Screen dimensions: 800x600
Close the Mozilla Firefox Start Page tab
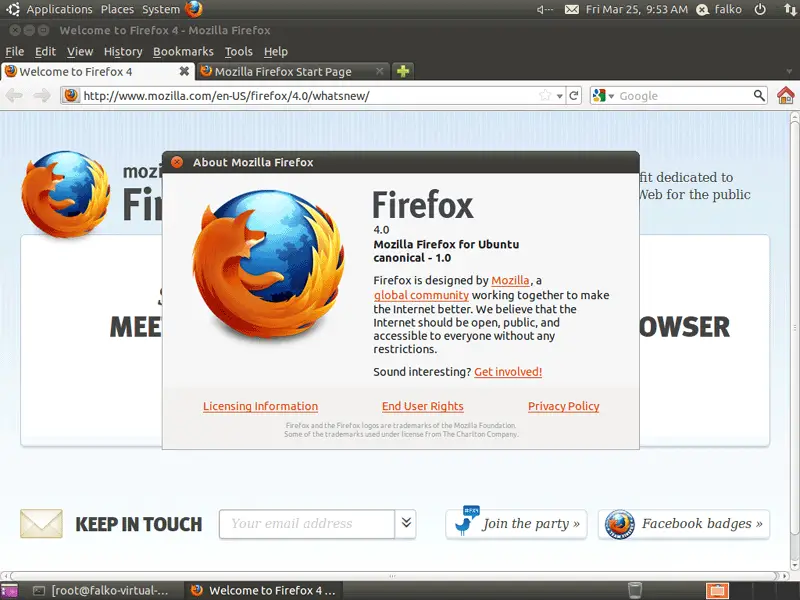tap(380, 71)
